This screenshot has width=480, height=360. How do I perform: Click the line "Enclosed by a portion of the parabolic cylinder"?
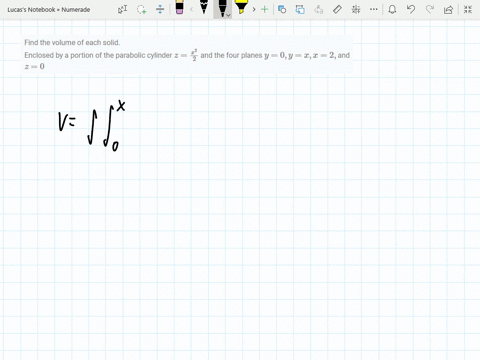point(98,55)
